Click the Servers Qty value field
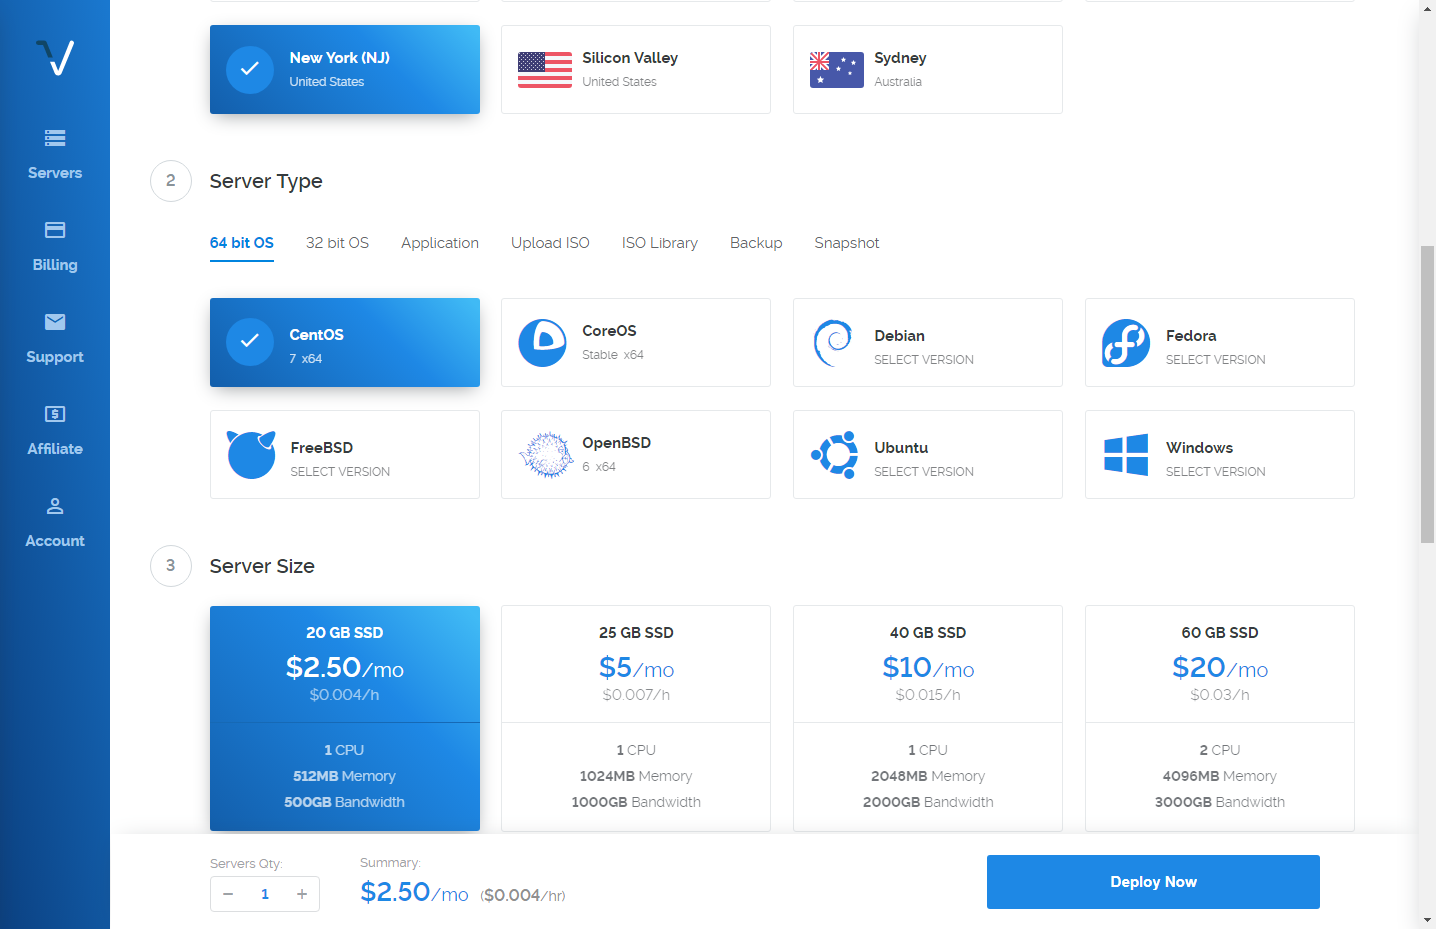 click(265, 894)
